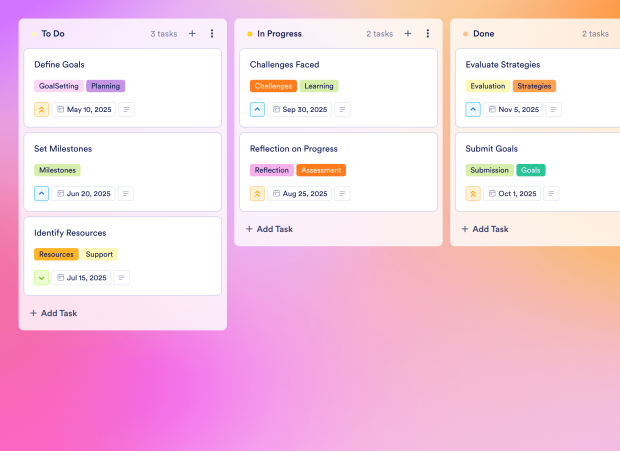Select the green Goals tag

click(531, 170)
